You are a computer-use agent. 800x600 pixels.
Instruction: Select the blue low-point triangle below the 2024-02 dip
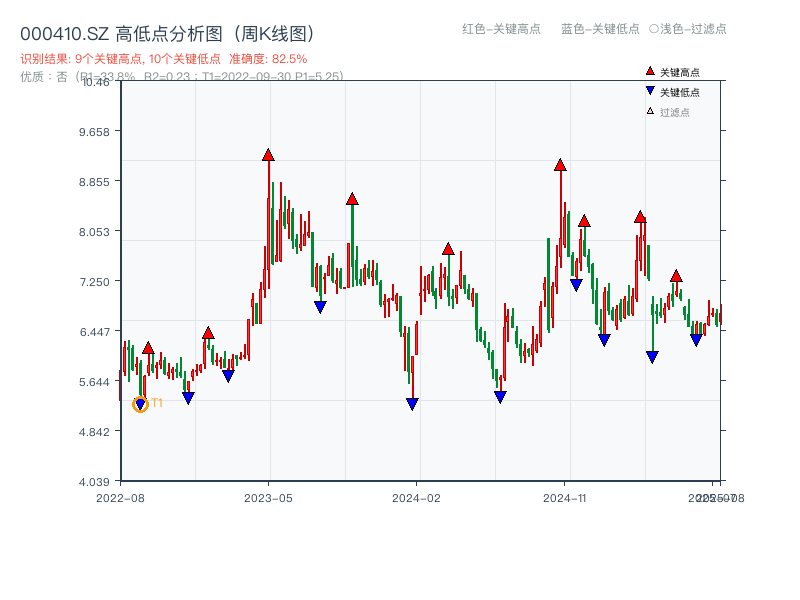(412, 402)
